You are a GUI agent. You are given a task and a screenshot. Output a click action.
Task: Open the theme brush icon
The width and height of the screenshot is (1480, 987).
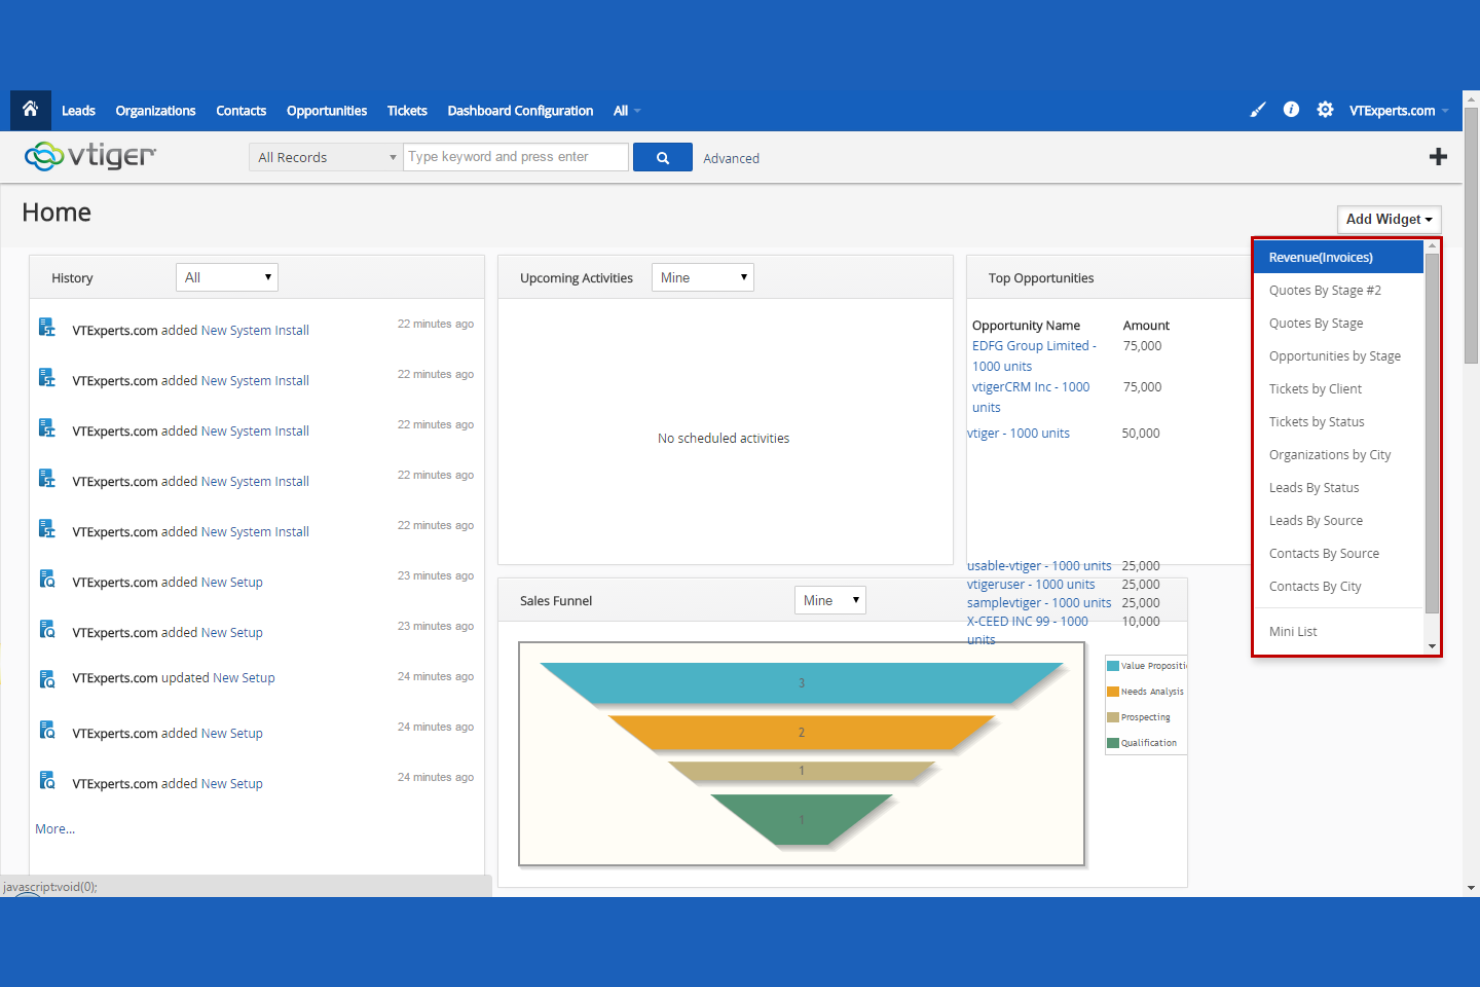tap(1258, 110)
